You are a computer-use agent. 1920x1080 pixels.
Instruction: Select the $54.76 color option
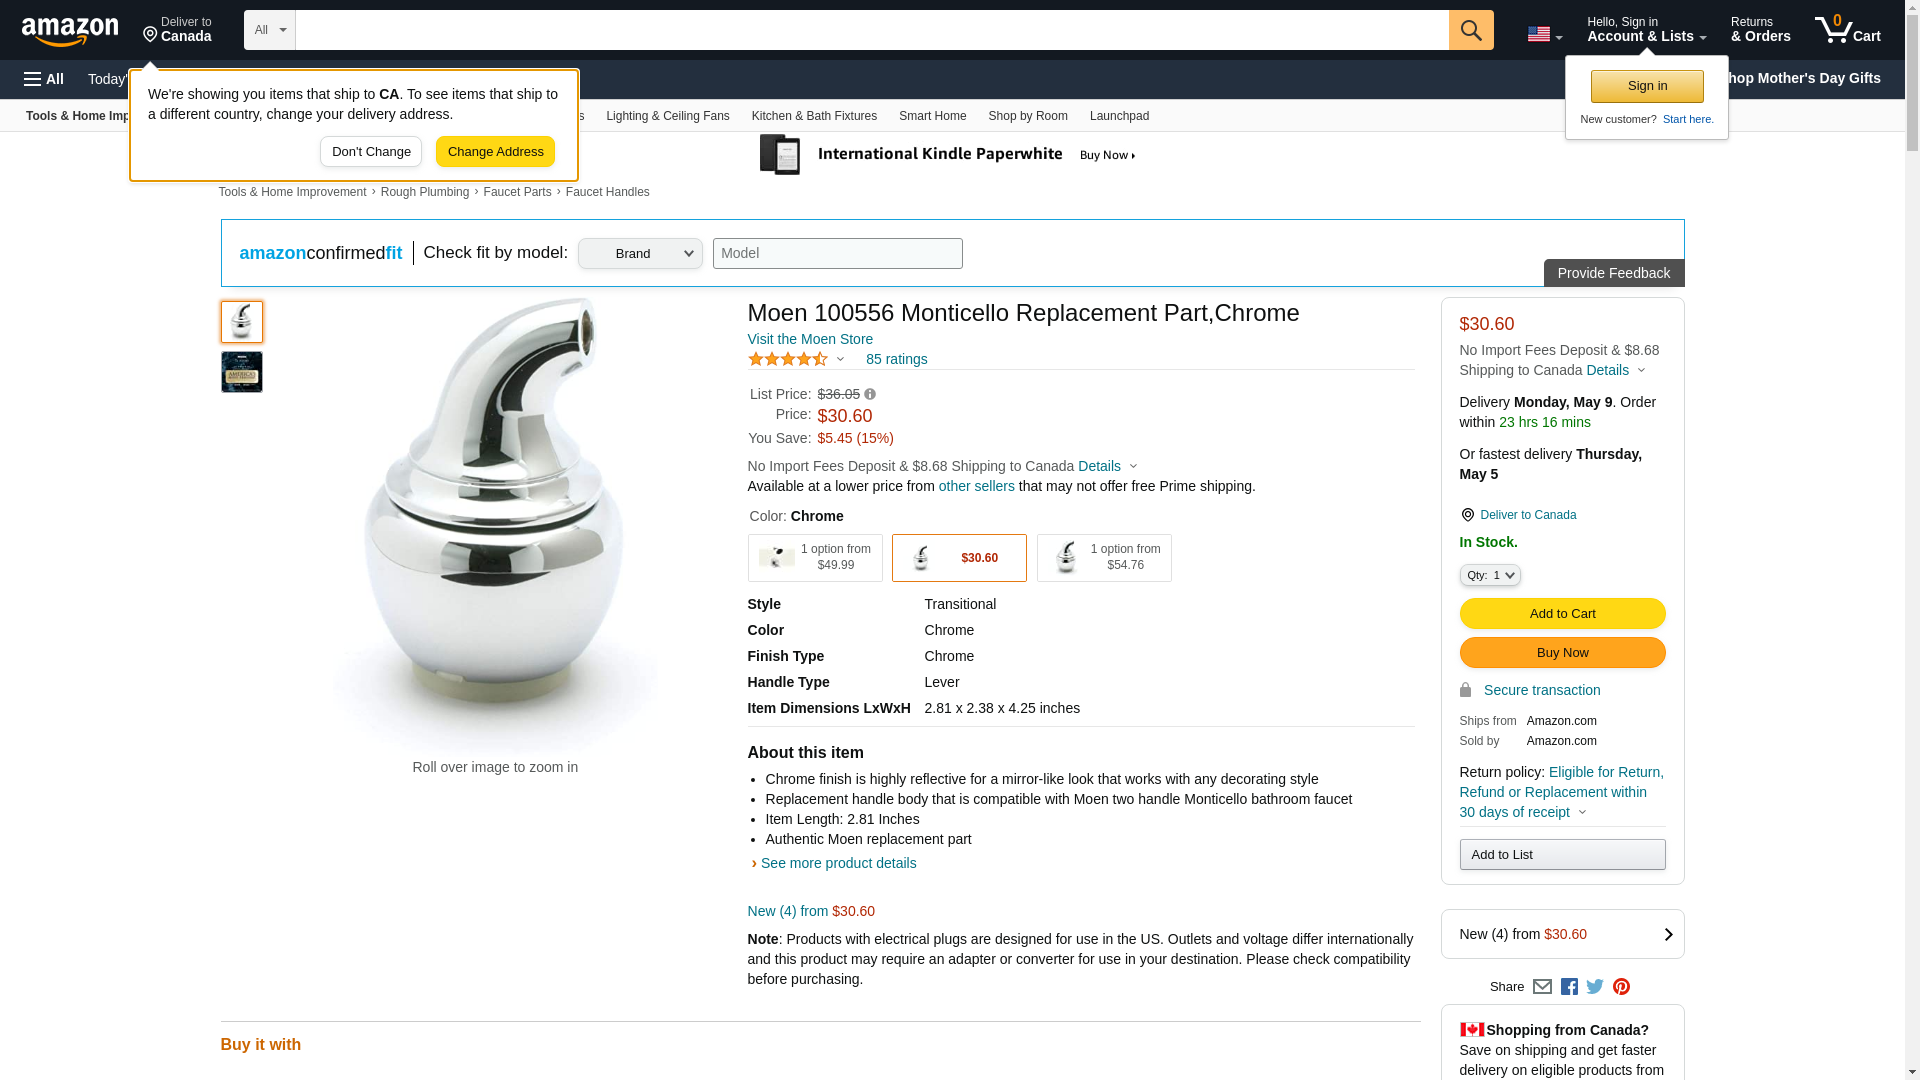tap(1103, 558)
